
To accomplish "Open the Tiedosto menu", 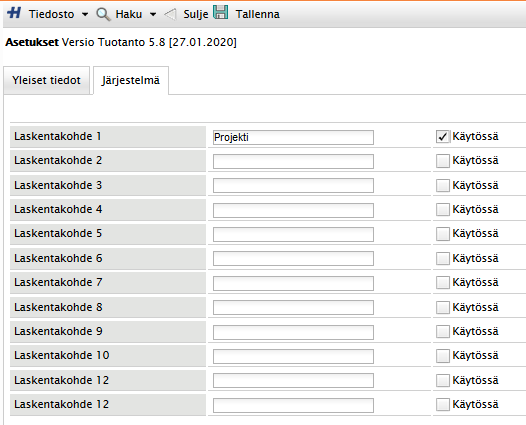I will click(51, 14).
